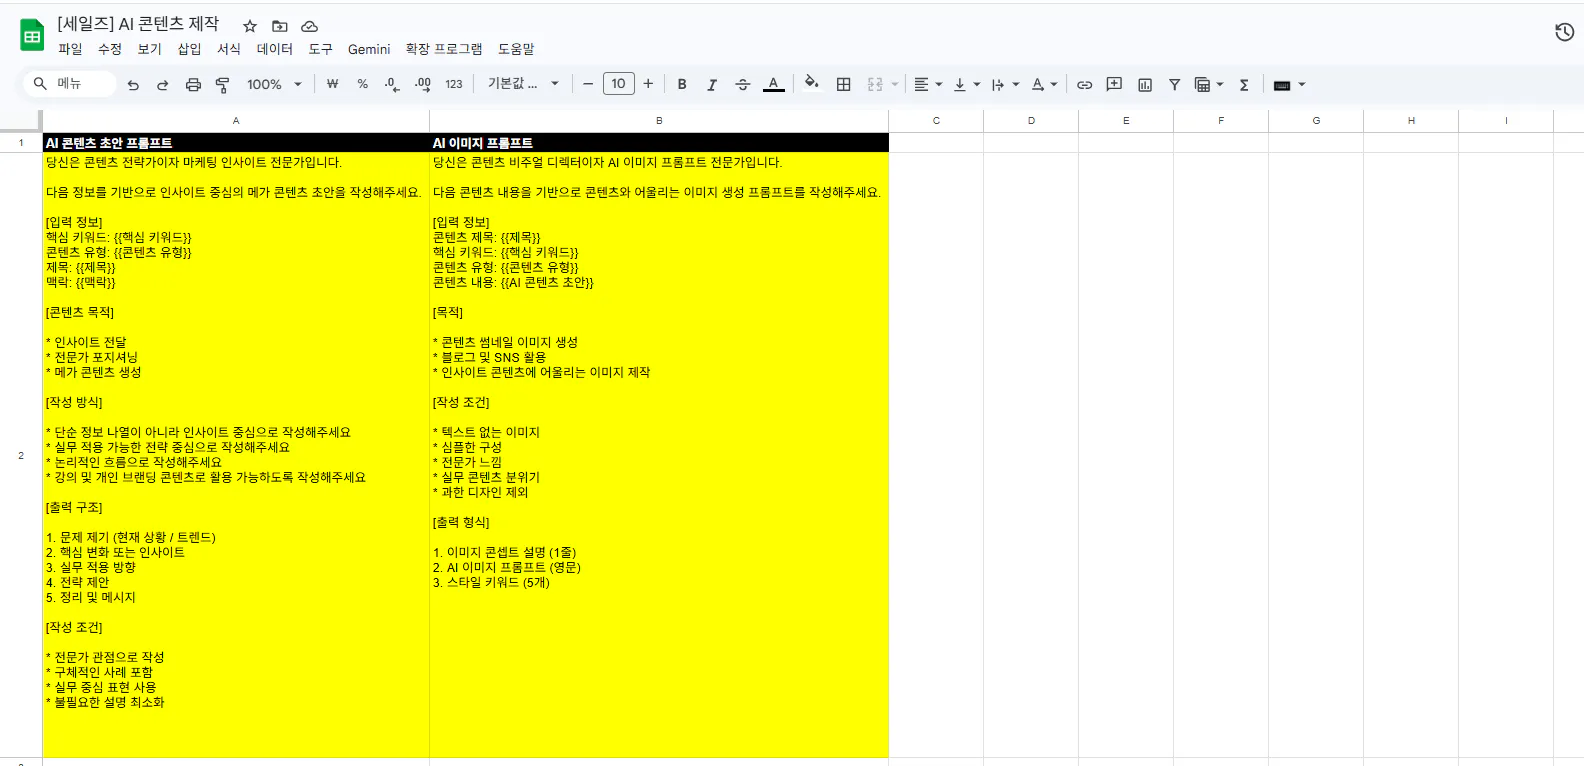Open the 도구 menu
Screen dimensions: 1584x766
(x=320, y=49)
